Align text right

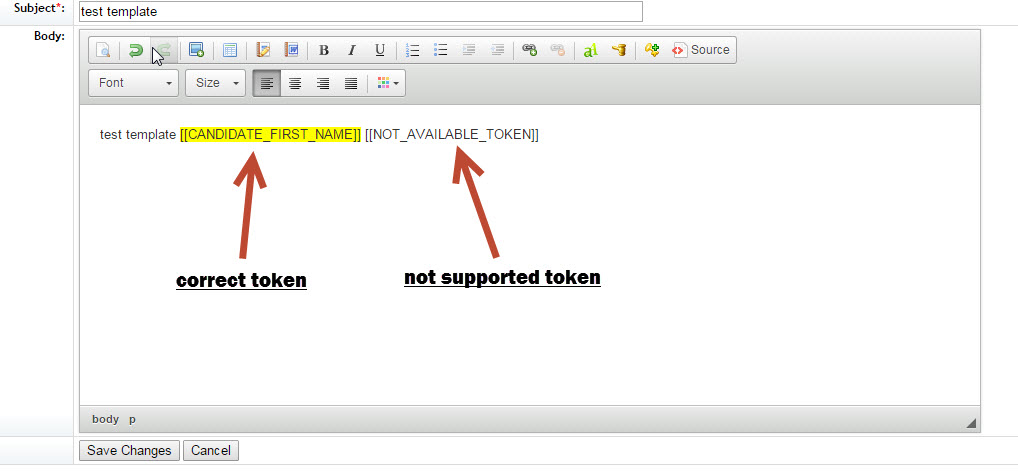[x=323, y=83]
